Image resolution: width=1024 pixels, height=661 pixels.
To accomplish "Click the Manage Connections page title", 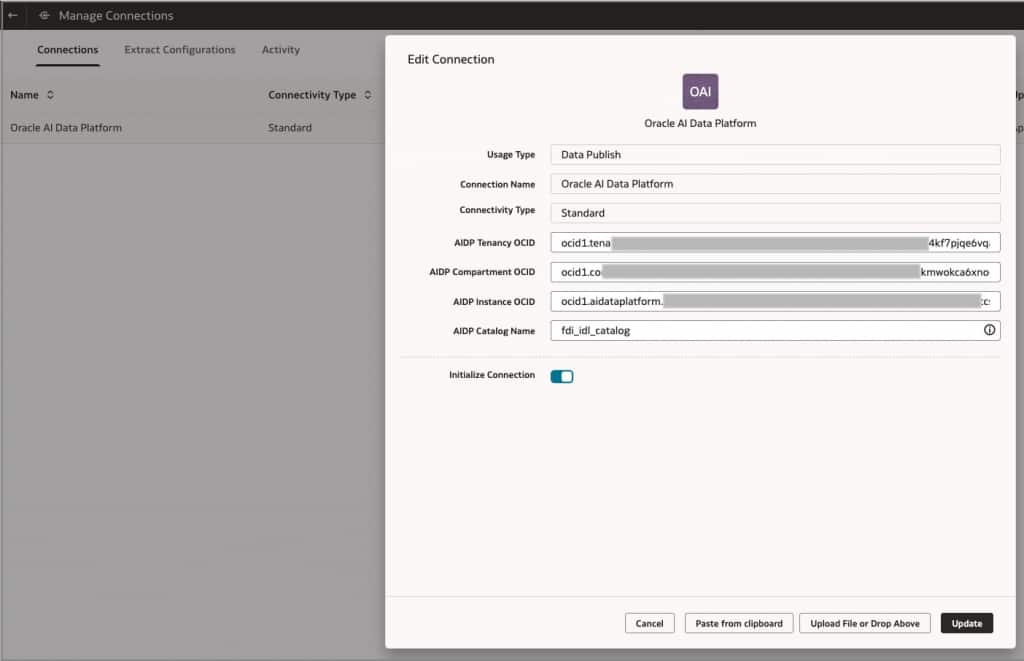I will [x=116, y=16].
